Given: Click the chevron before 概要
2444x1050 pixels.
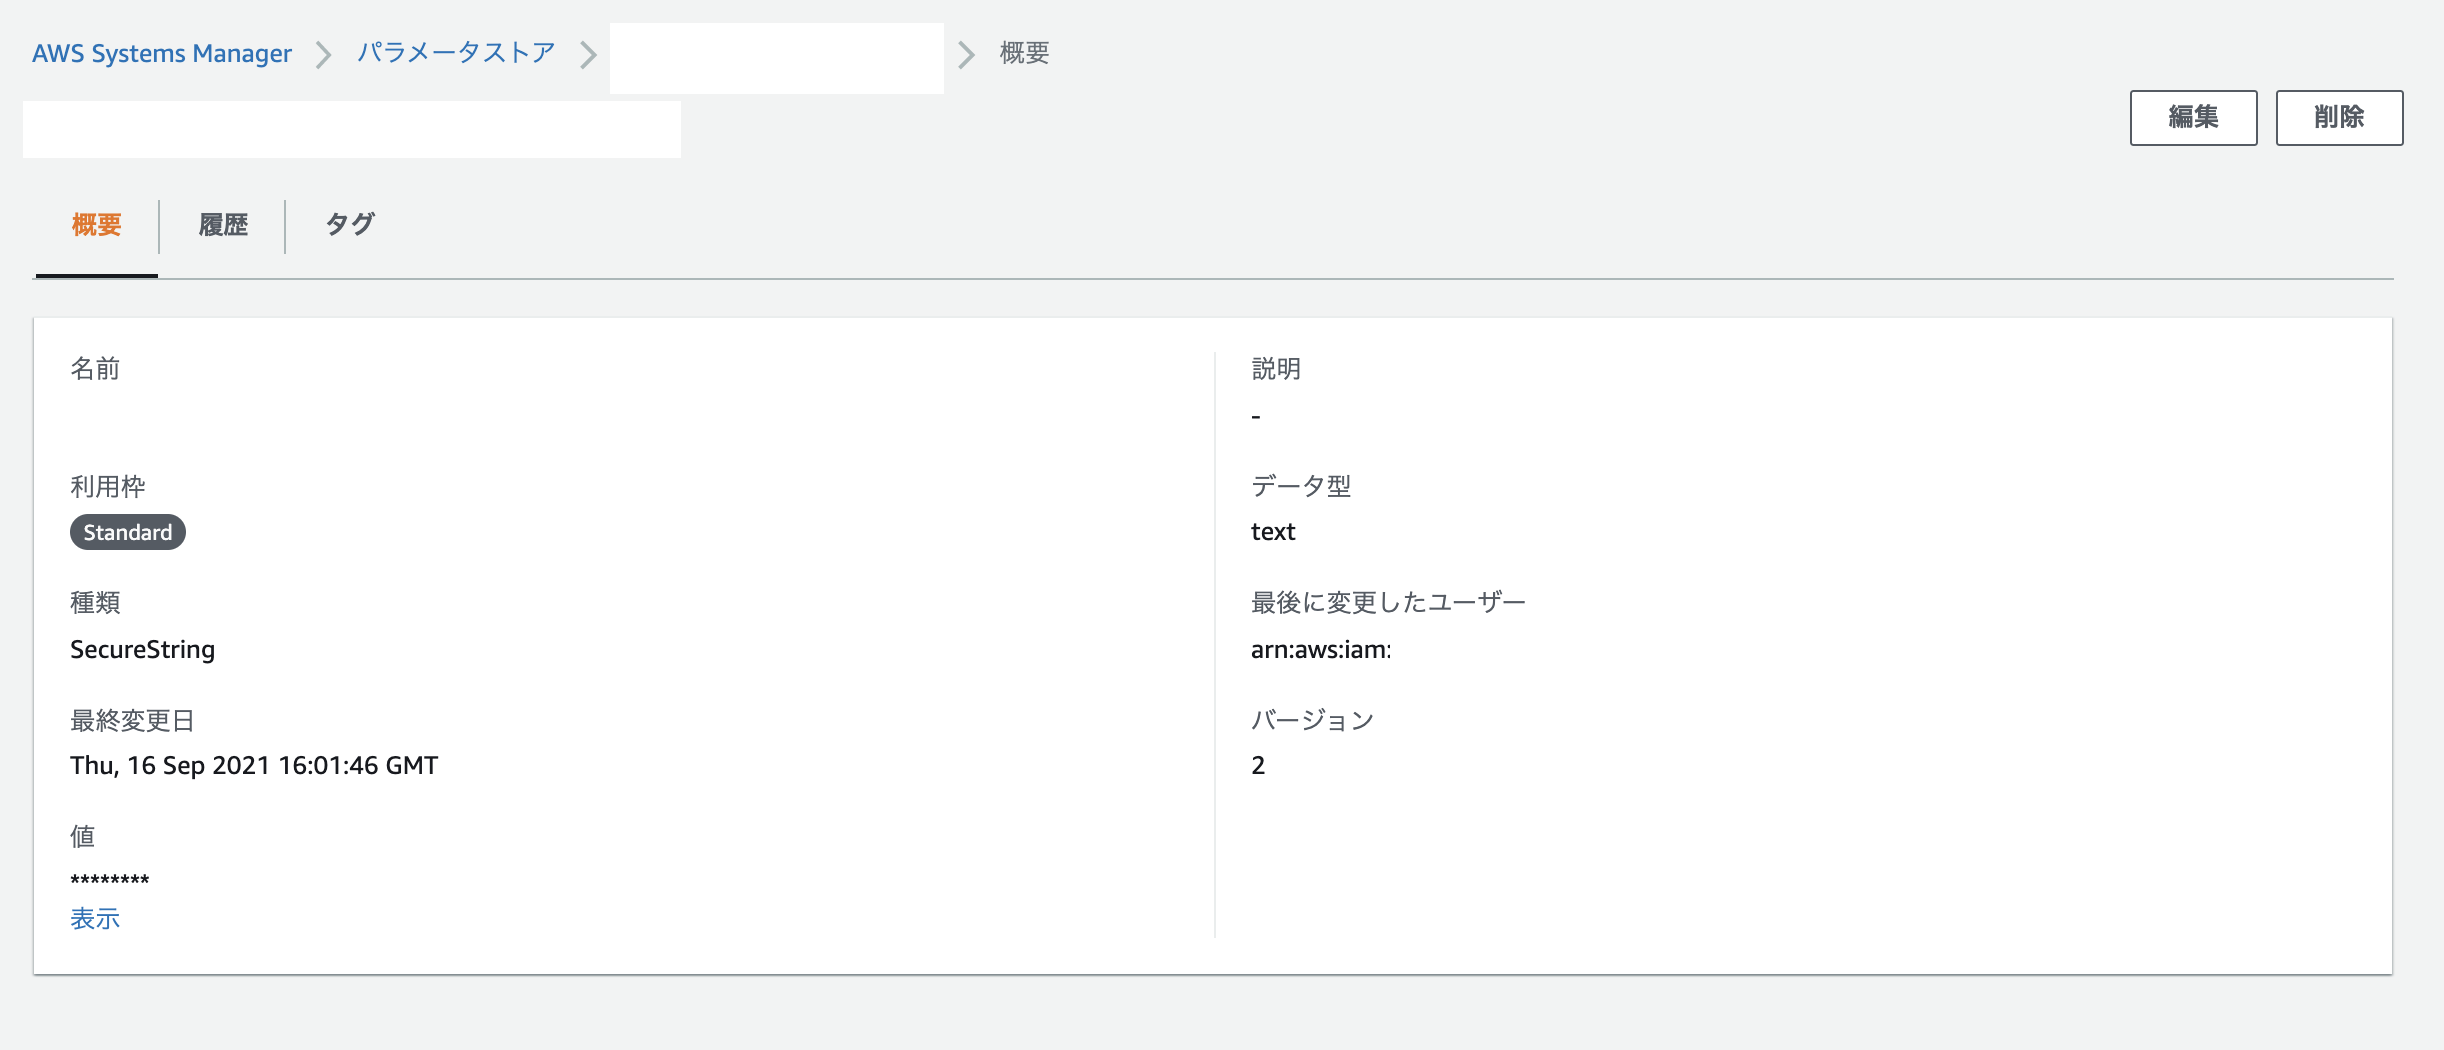Looking at the screenshot, I should pyautogui.click(x=964, y=55).
